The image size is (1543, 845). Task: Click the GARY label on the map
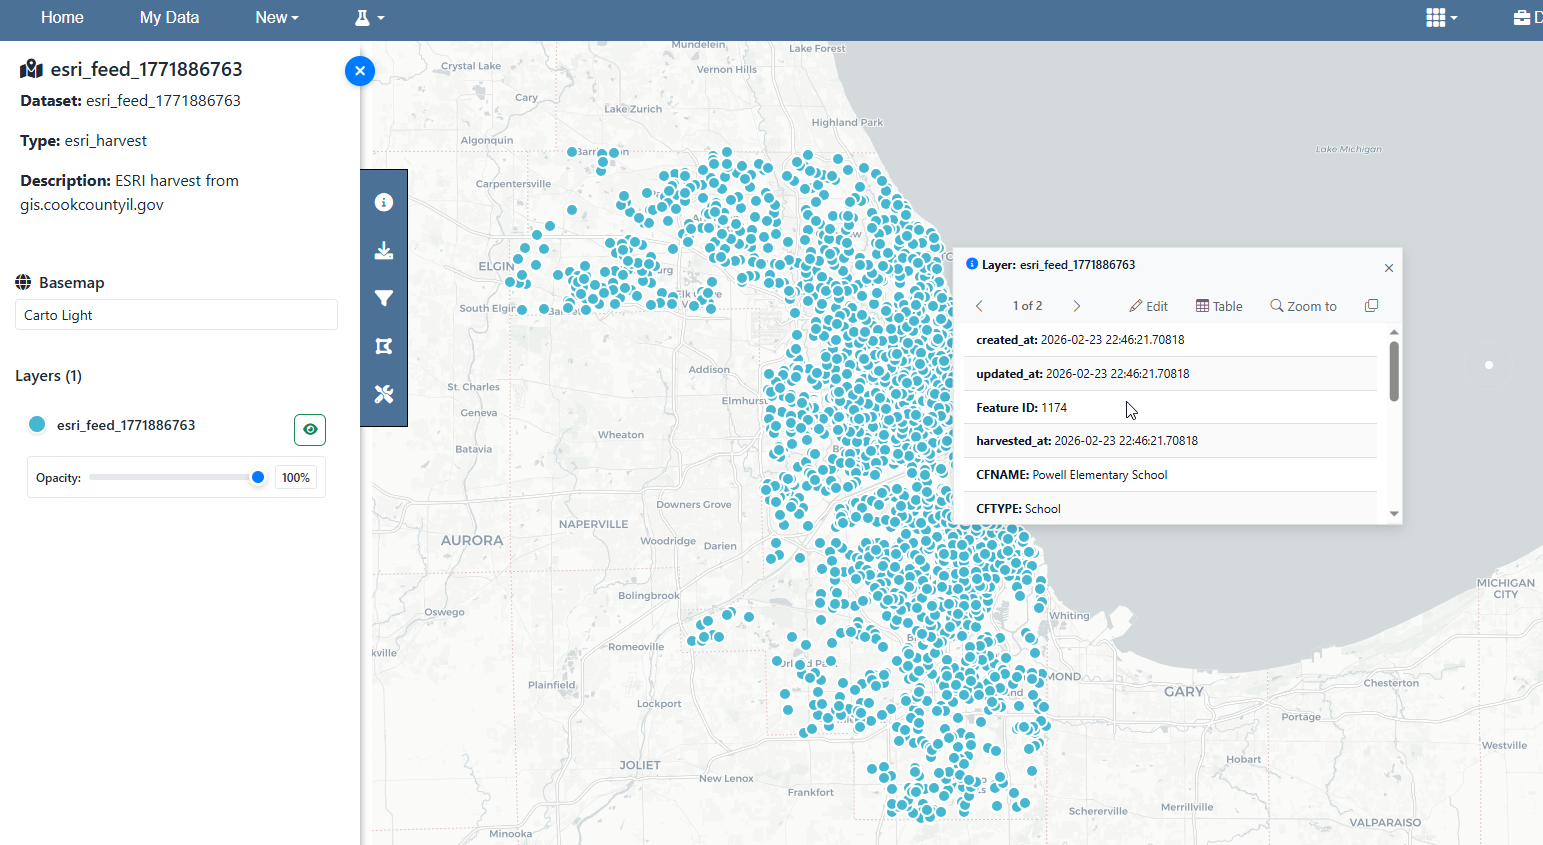point(1184,691)
